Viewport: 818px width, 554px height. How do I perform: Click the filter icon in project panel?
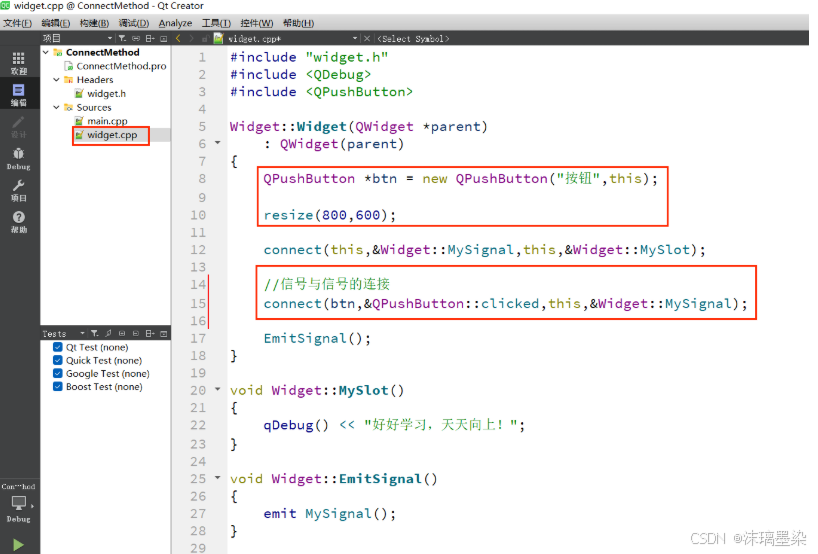122,38
